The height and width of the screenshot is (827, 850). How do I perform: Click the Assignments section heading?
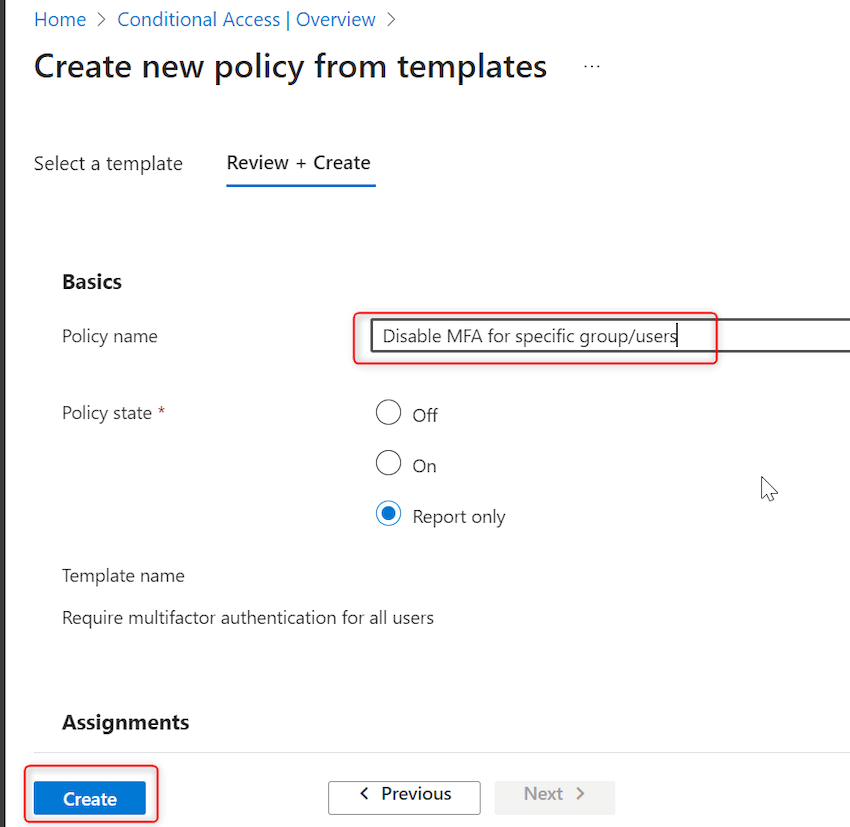125,722
